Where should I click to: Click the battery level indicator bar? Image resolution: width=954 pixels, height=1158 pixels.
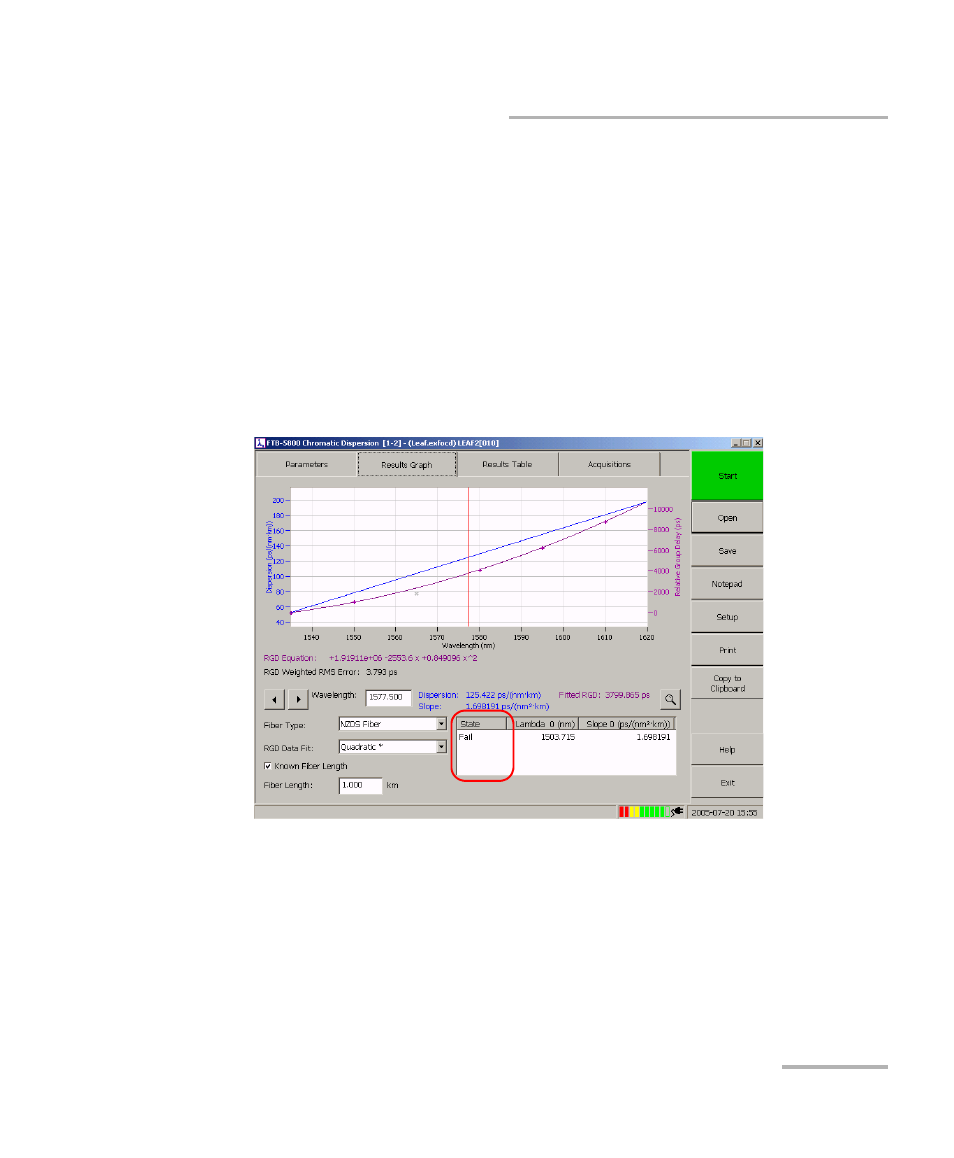(x=642, y=812)
